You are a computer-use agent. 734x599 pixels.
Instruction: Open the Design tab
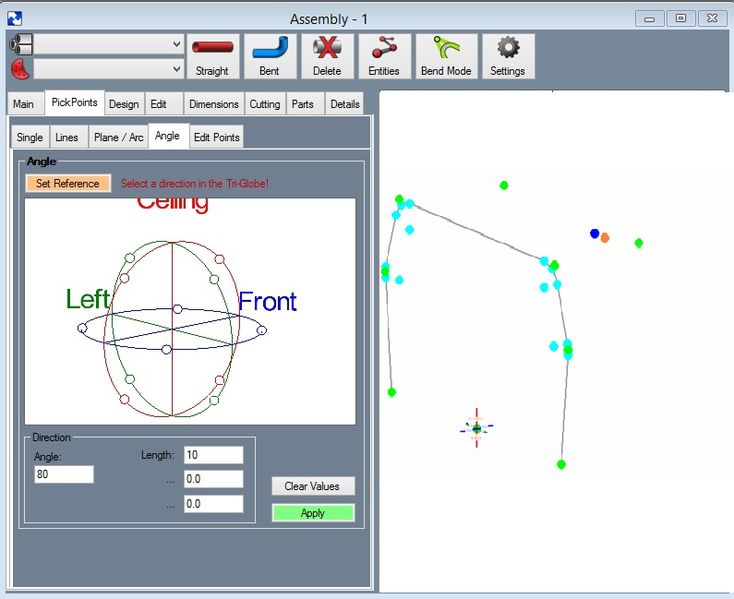124,104
